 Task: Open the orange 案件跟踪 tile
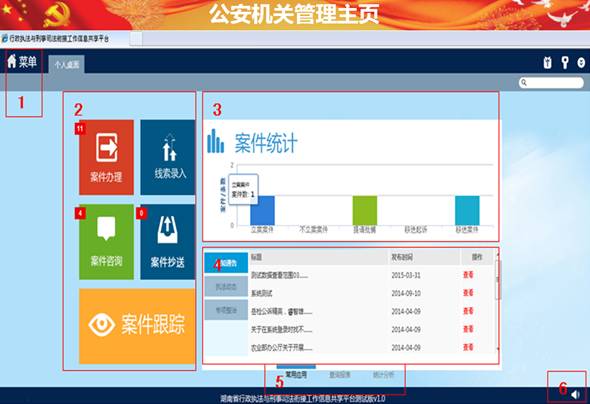[x=137, y=326]
